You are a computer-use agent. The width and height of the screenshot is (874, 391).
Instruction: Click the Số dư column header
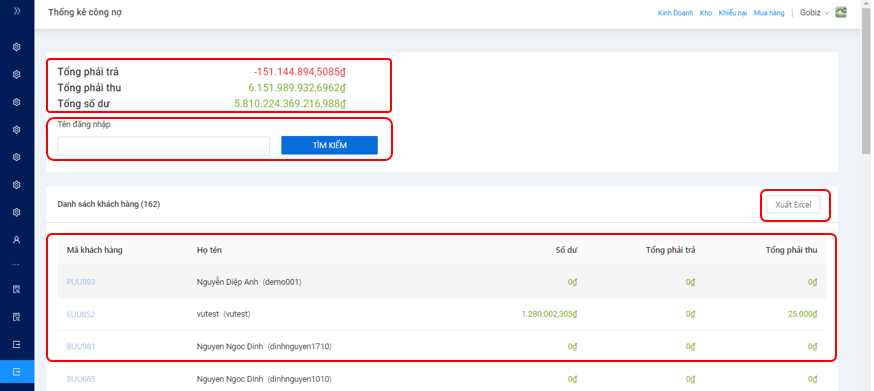566,250
